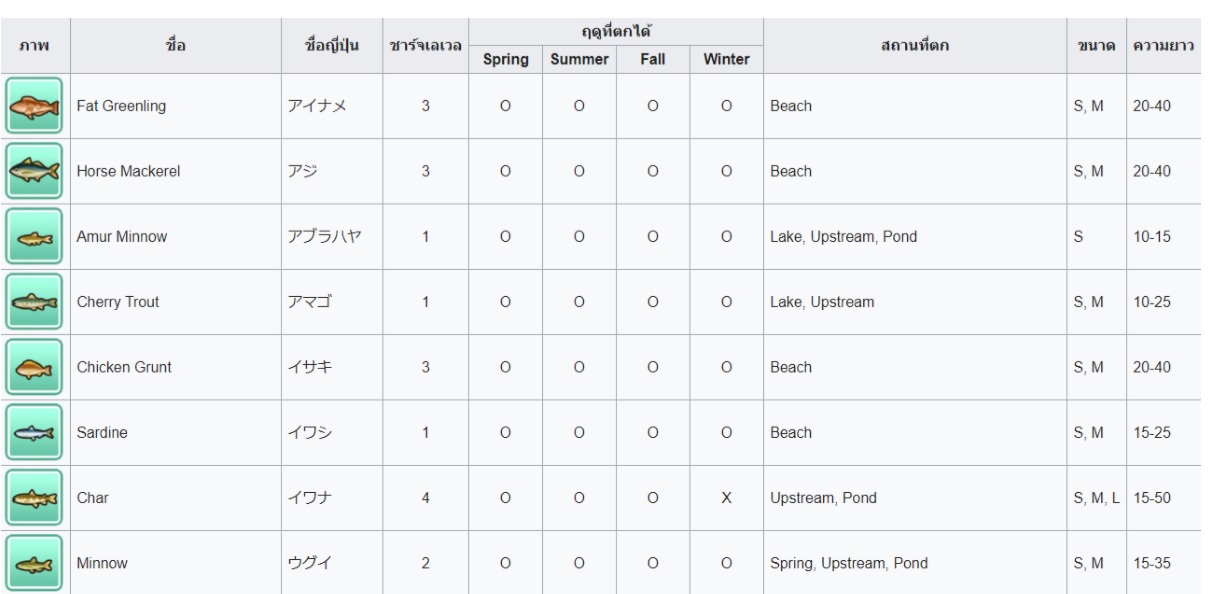
Task: Click the Lake, Upstream, Pond location cell
Action: point(843,237)
